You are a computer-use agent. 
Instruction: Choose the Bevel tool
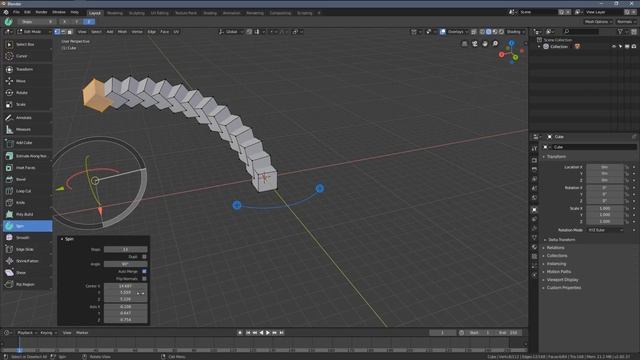27,179
